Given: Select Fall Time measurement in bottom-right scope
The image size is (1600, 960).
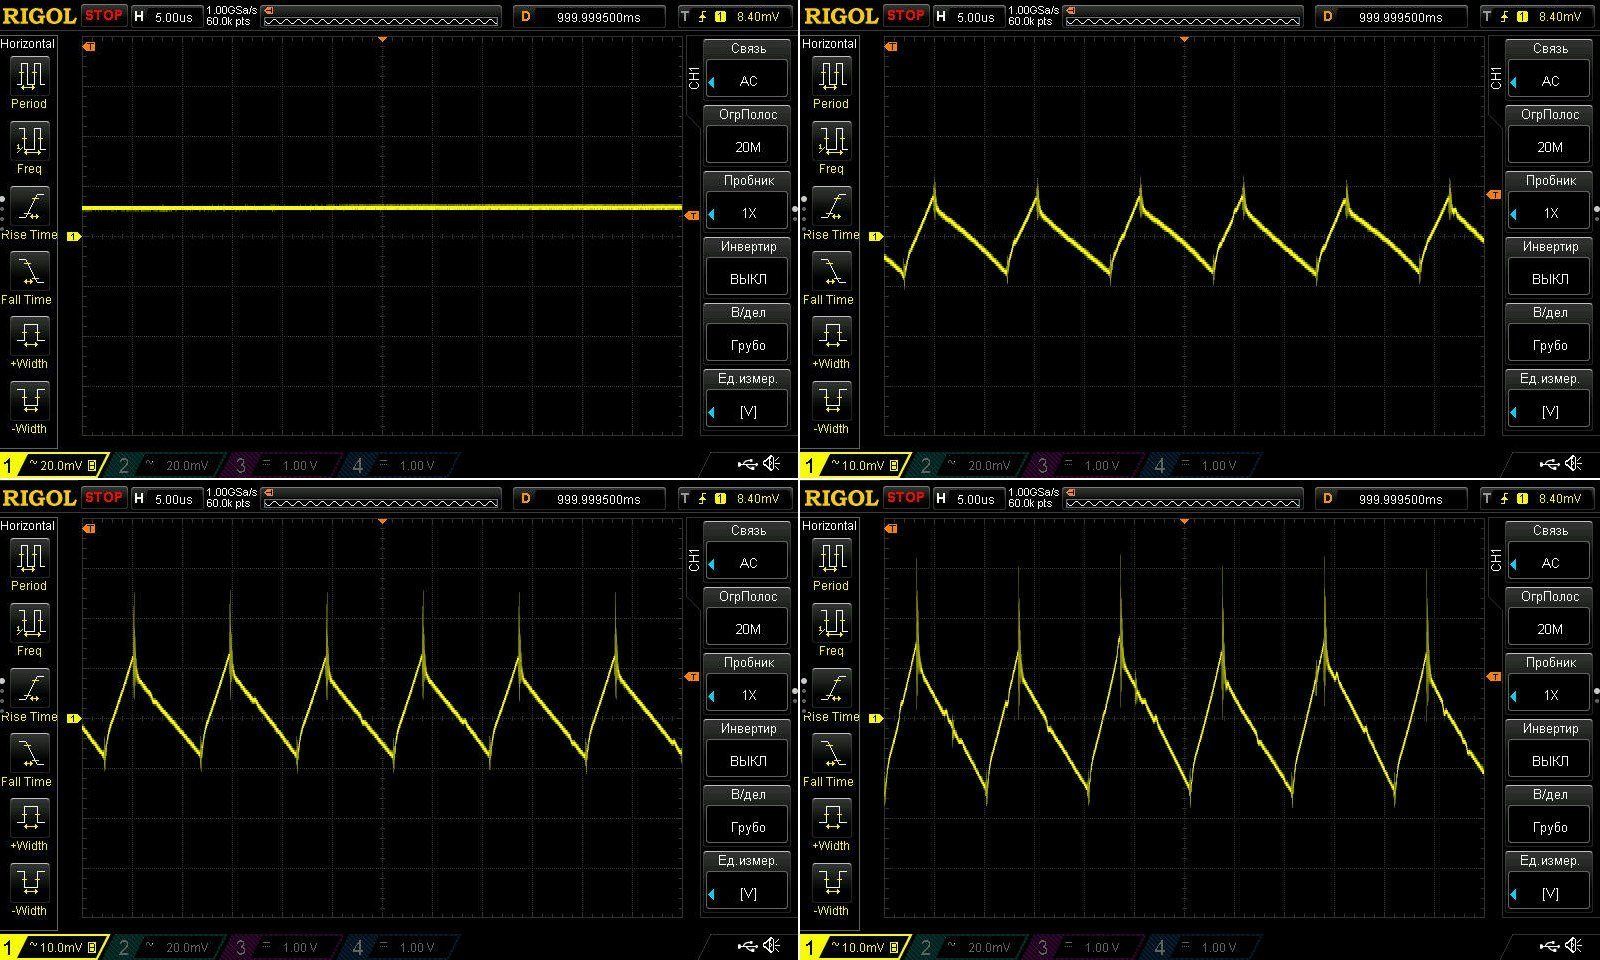Looking at the screenshot, I should [x=831, y=754].
